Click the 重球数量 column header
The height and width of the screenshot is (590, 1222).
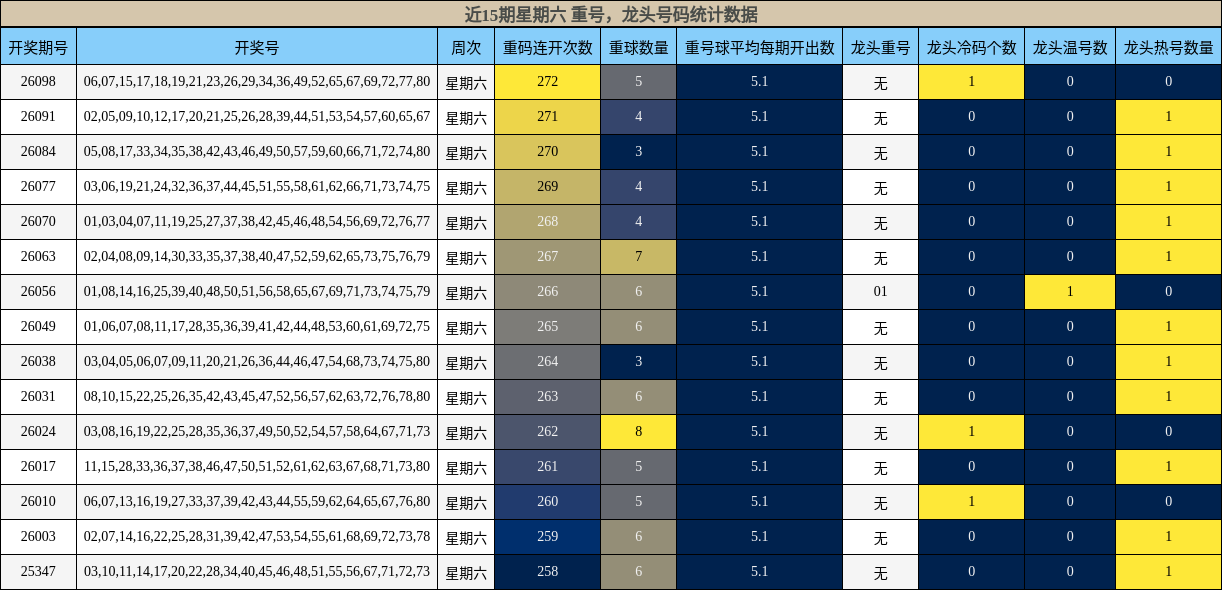(x=637, y=45)
